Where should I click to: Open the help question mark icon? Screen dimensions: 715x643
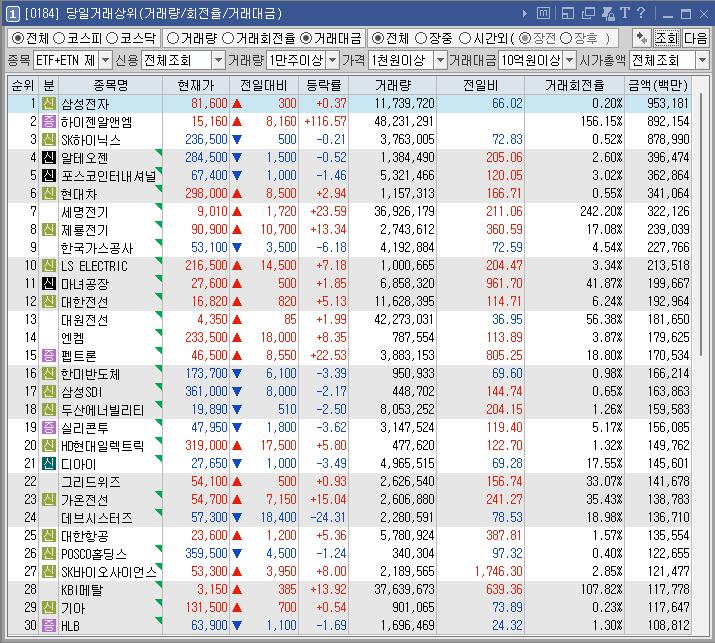(641, 13)
